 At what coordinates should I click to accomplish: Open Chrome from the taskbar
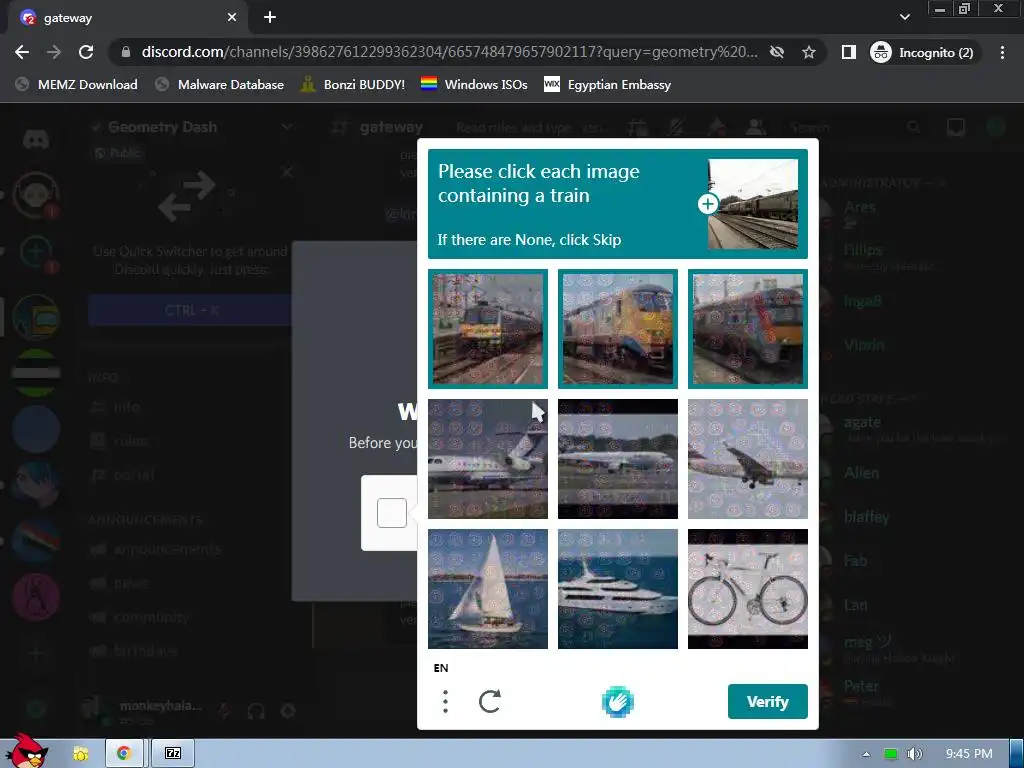coord(123,753)
